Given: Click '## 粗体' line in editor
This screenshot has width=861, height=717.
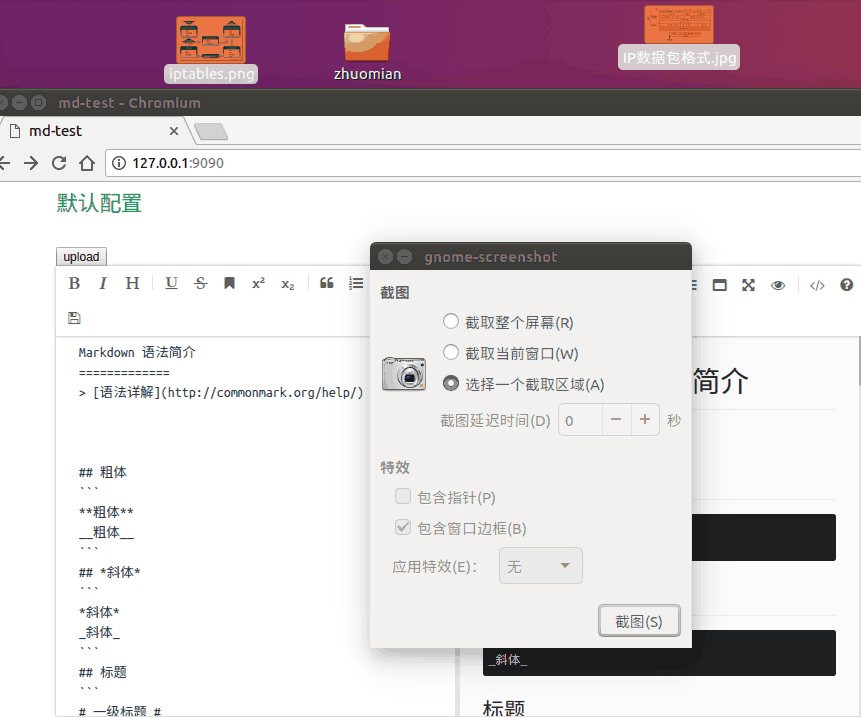Looking at the screenshot, I should tap(103, 472).
